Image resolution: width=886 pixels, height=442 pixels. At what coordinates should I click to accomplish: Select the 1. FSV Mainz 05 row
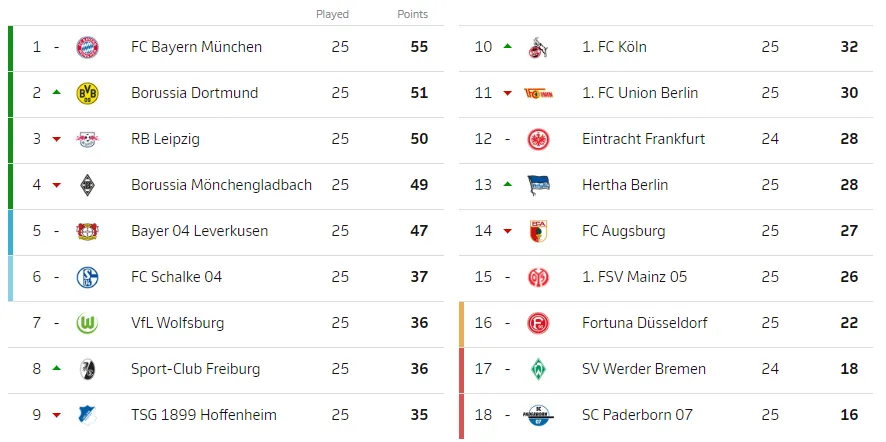point(666,277)
